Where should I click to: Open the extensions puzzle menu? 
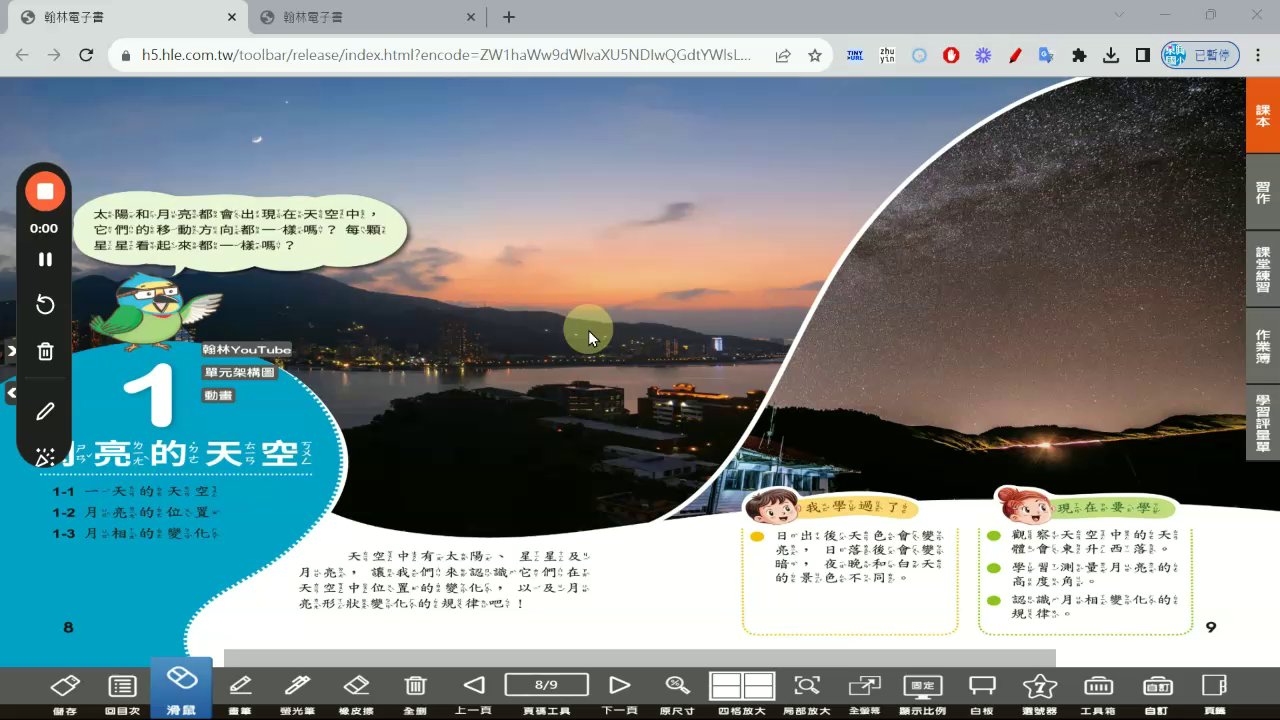[x=1079, y=56]
